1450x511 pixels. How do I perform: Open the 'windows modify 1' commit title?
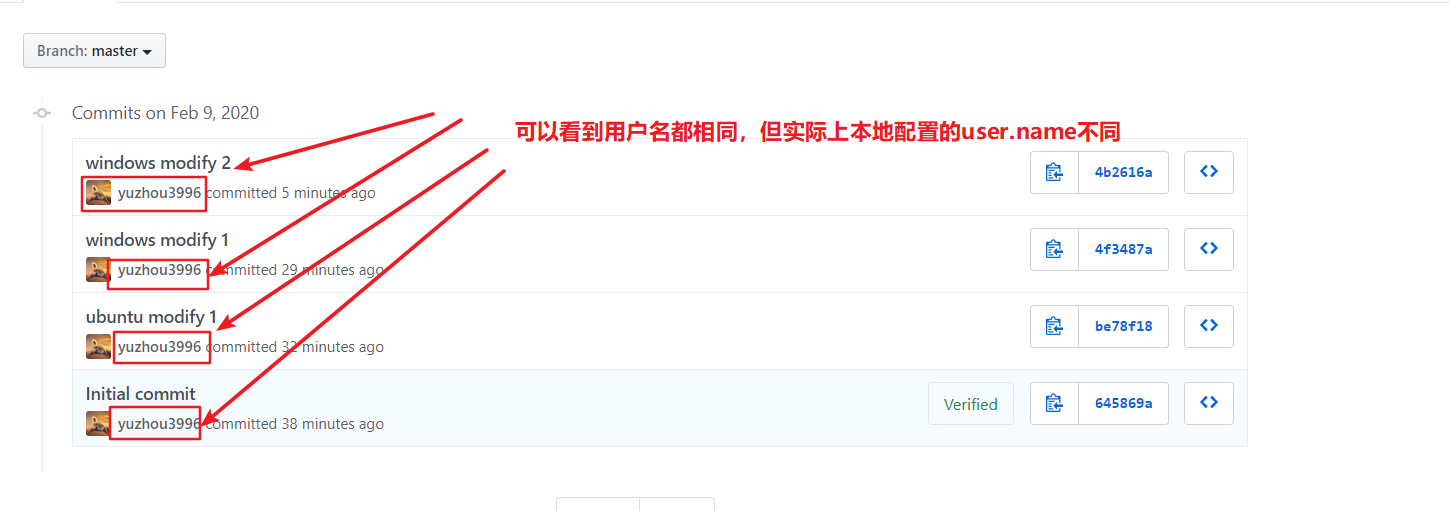(x=157, y=240)
